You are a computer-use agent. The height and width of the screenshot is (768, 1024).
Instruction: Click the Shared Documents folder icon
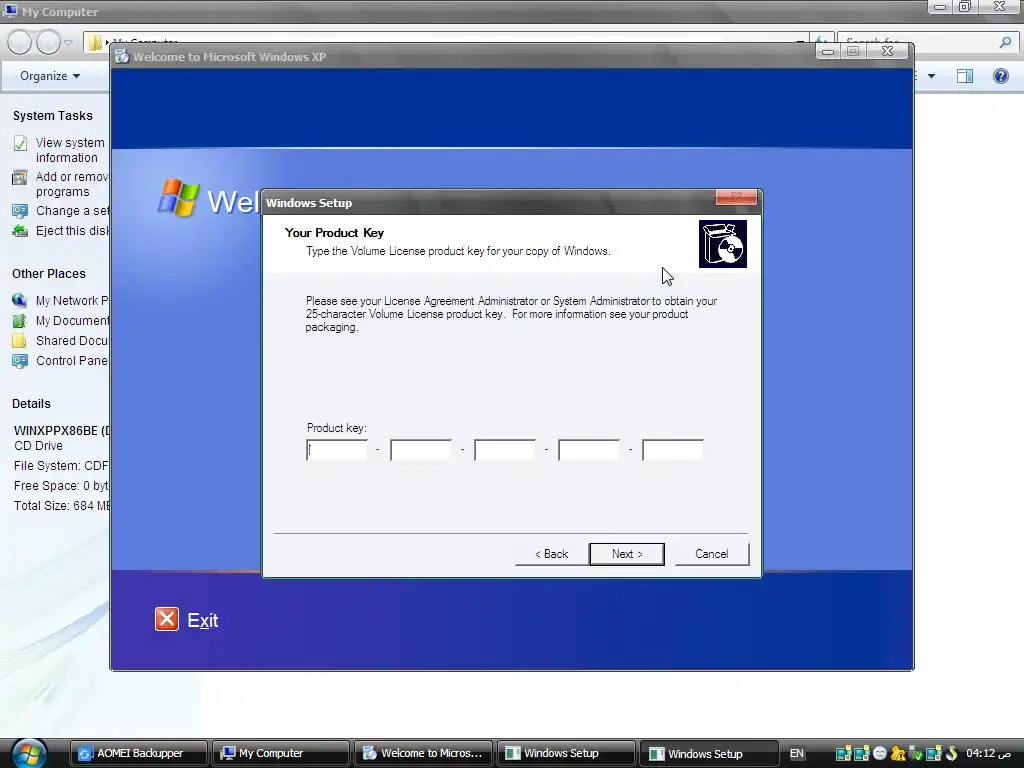tap(20, 340)
